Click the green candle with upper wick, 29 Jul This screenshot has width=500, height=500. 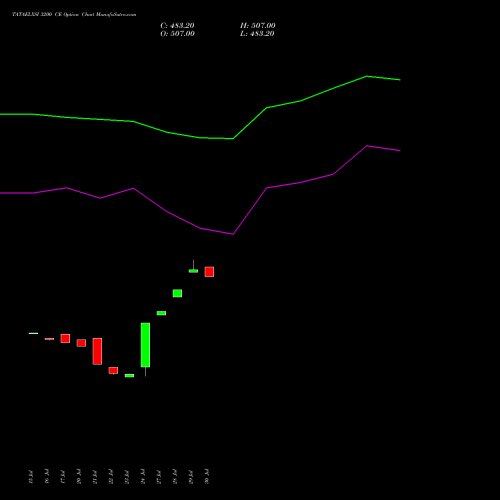coord(193,271)
